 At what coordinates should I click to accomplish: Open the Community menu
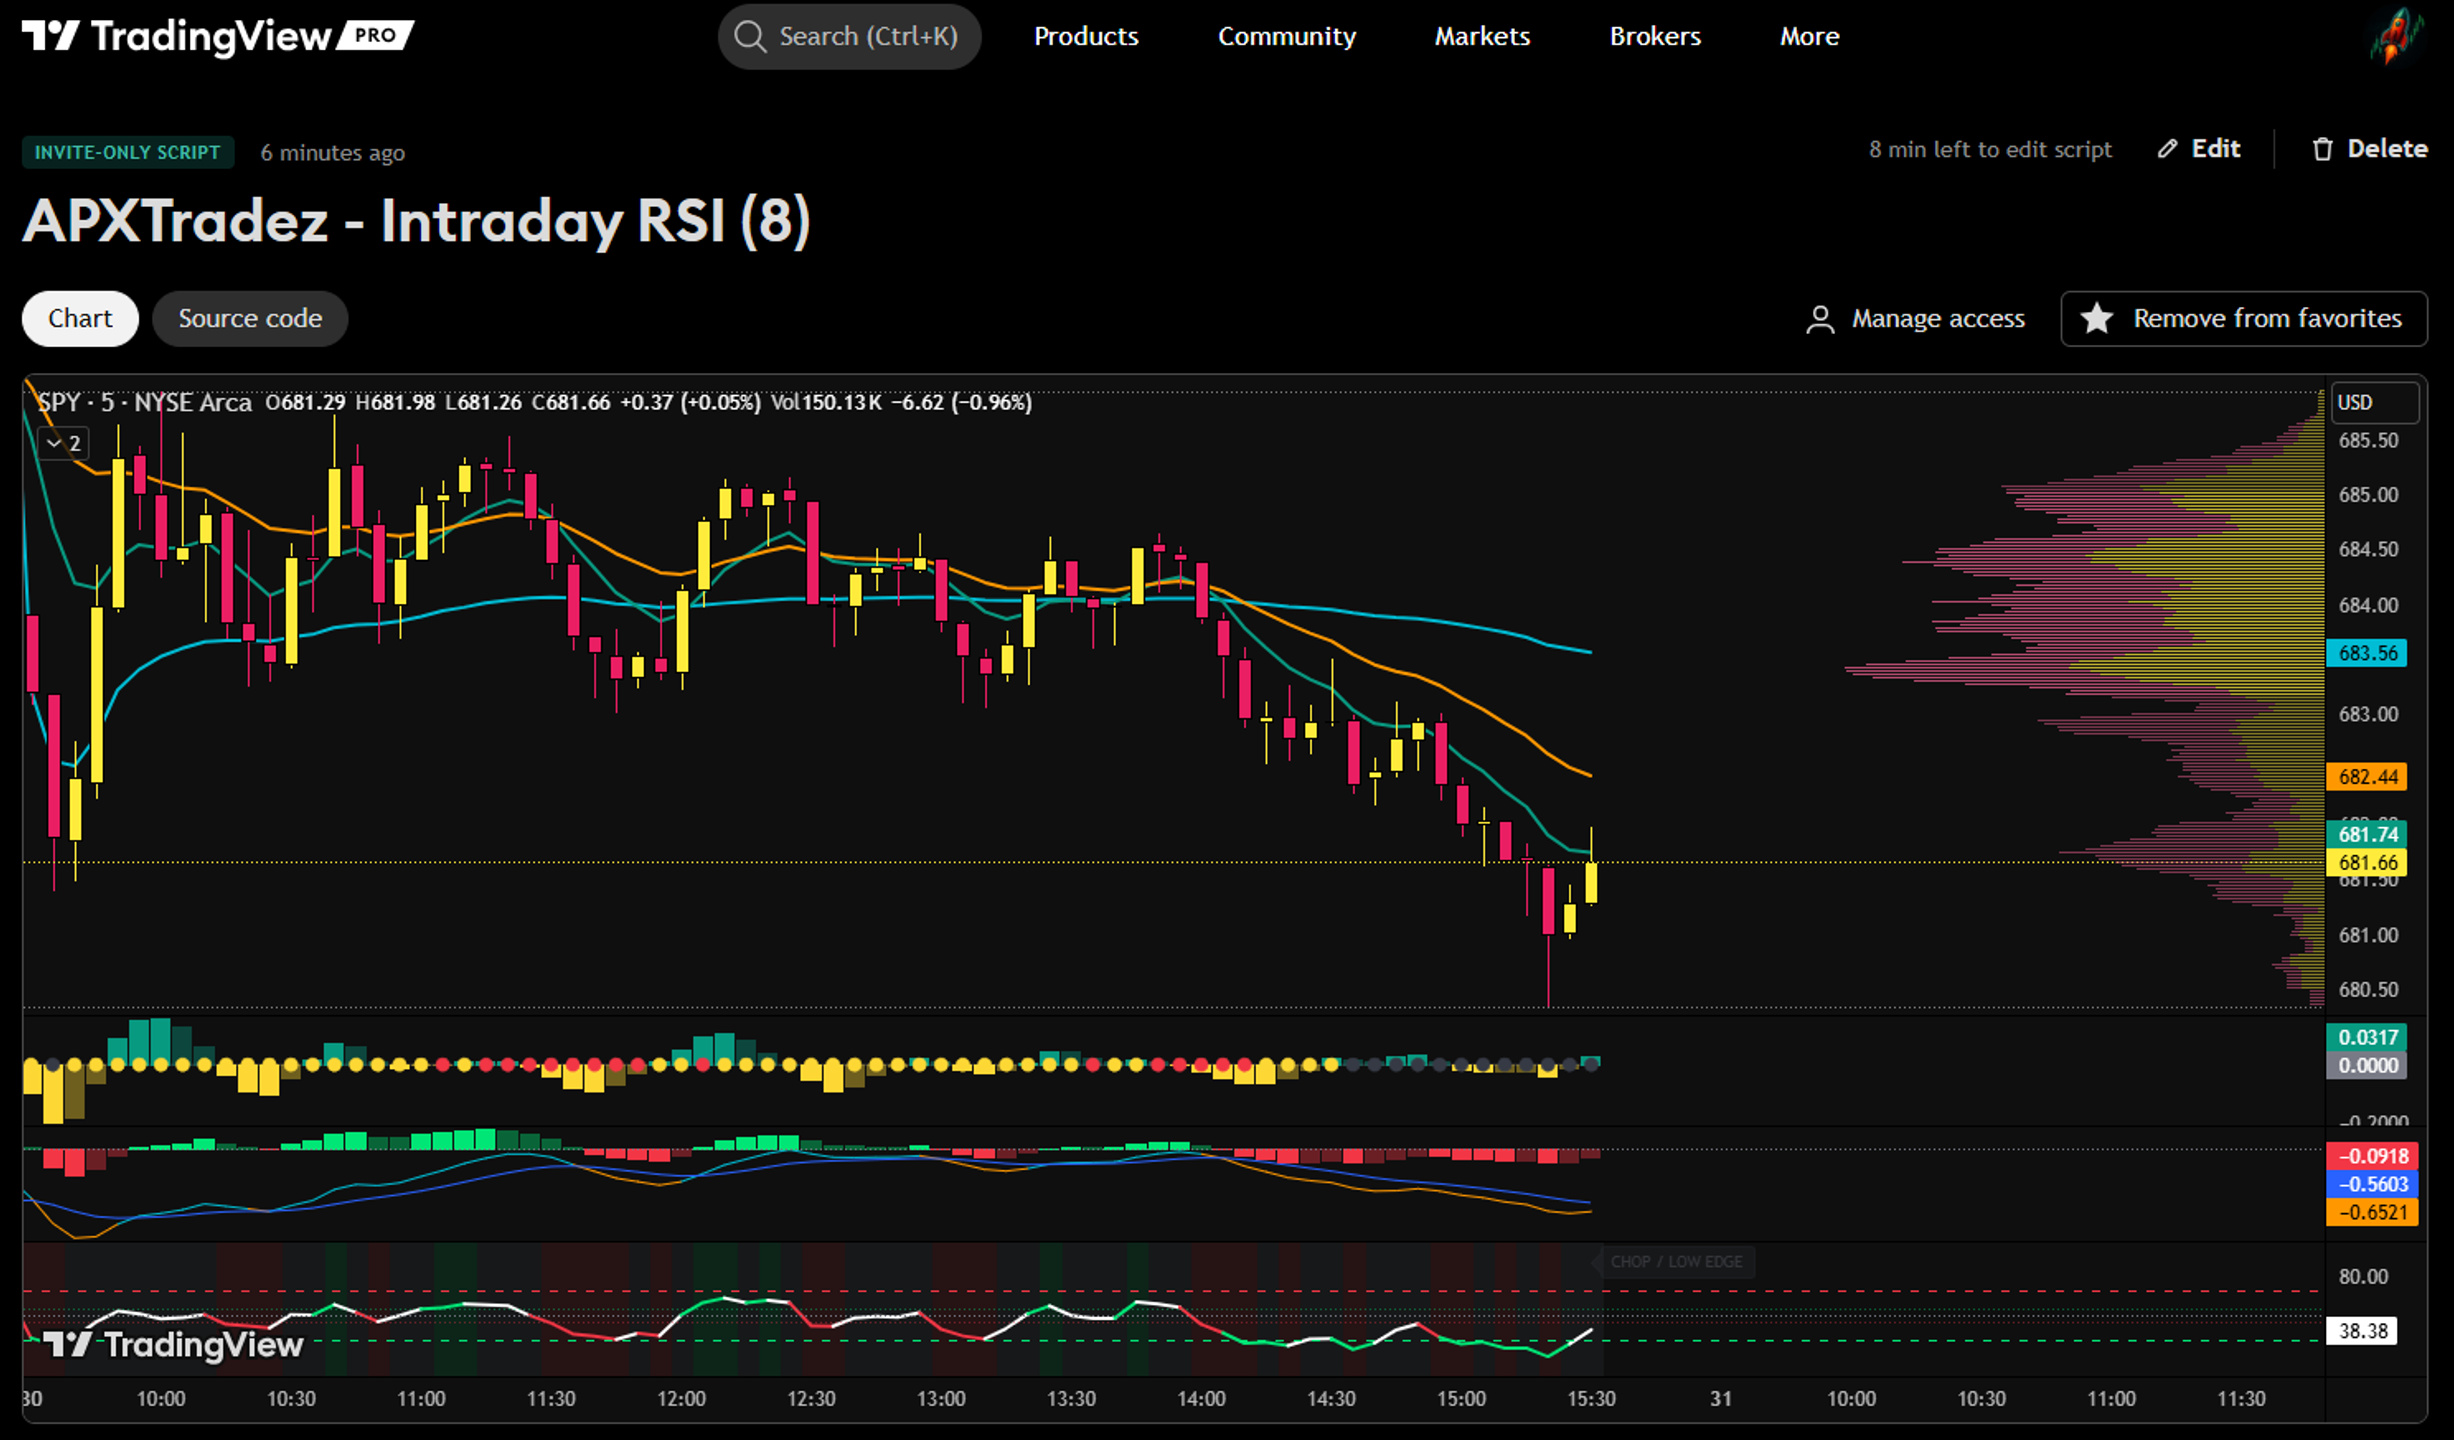[x=1287, y=37]
